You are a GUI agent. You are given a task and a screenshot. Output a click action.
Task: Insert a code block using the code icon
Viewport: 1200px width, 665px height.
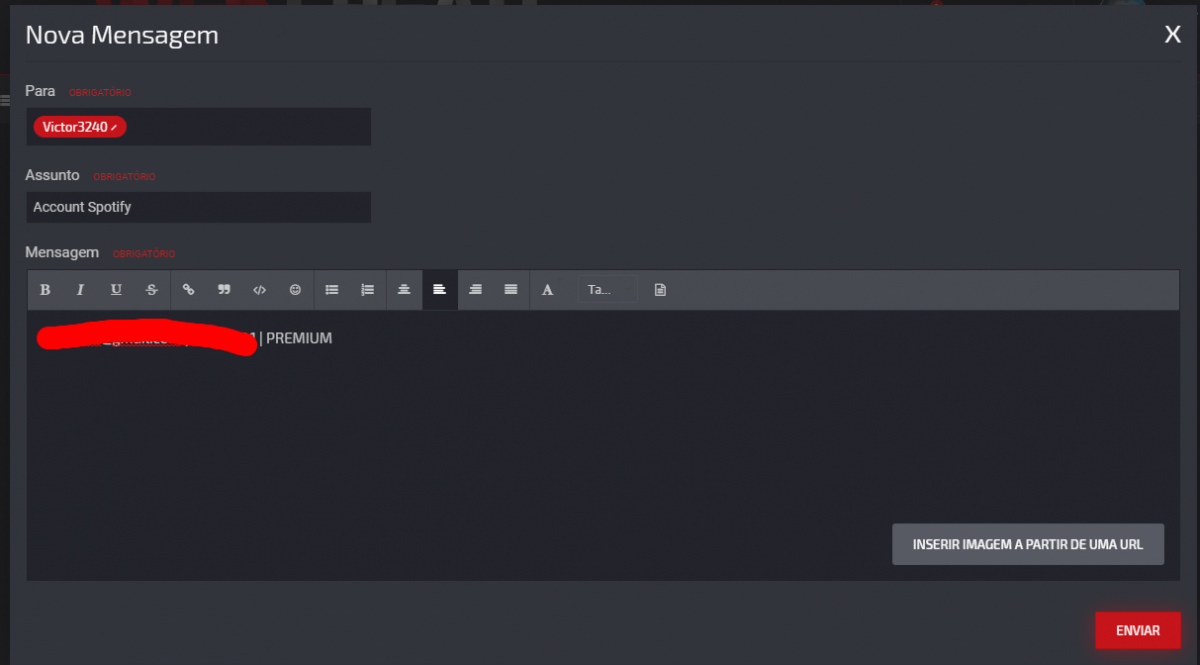click(259, 290)
